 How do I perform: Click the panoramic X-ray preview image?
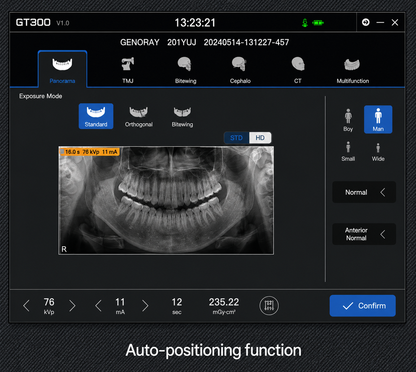[166, 200]
